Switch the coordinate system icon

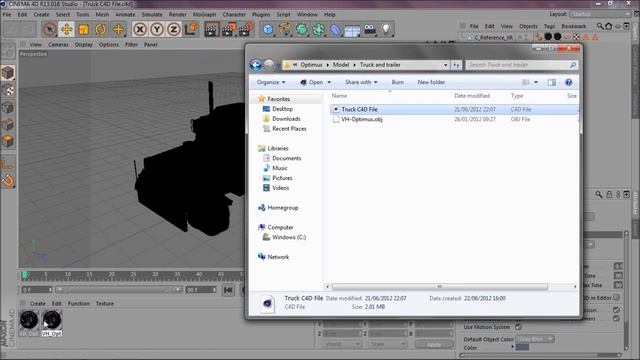[x=191, y=29]
